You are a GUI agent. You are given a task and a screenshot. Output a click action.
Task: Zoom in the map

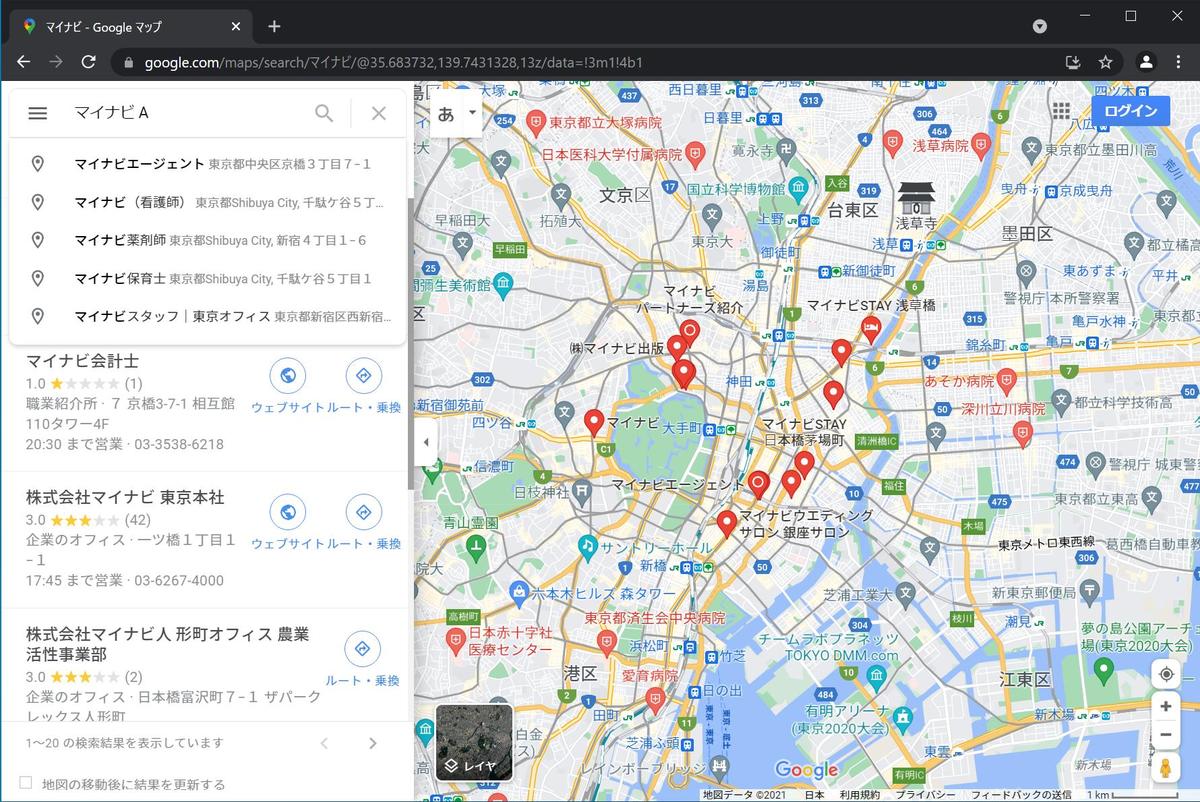pyautogui.click(x=1166, y=706)
